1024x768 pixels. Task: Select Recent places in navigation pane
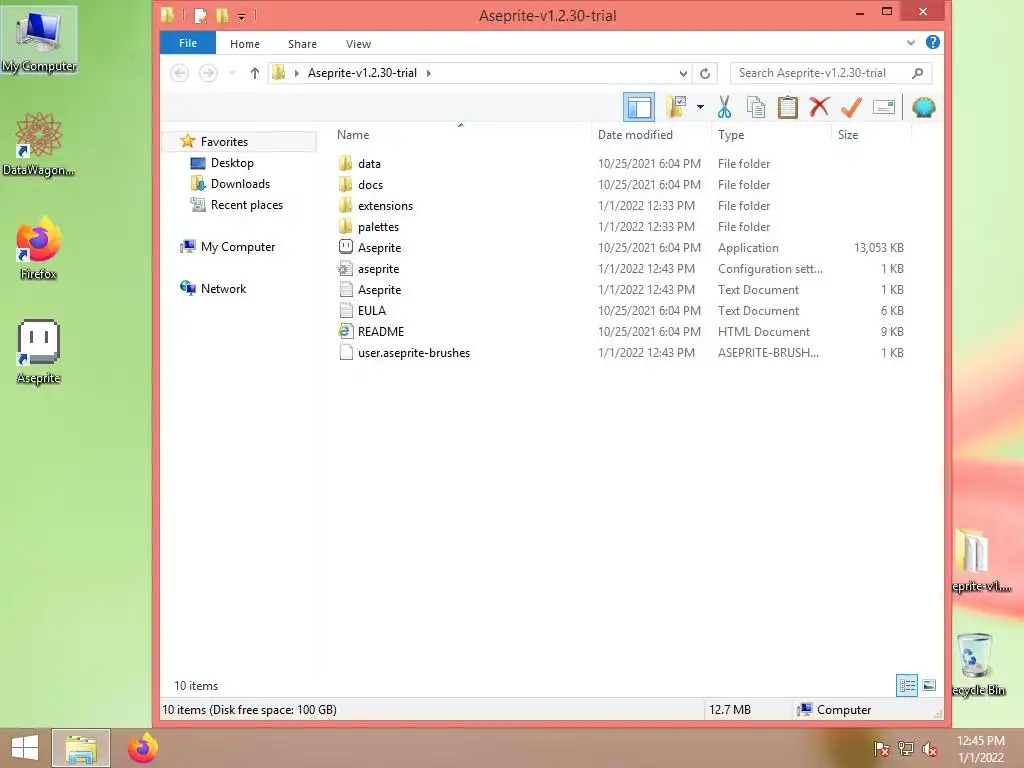tap(236, 204)
